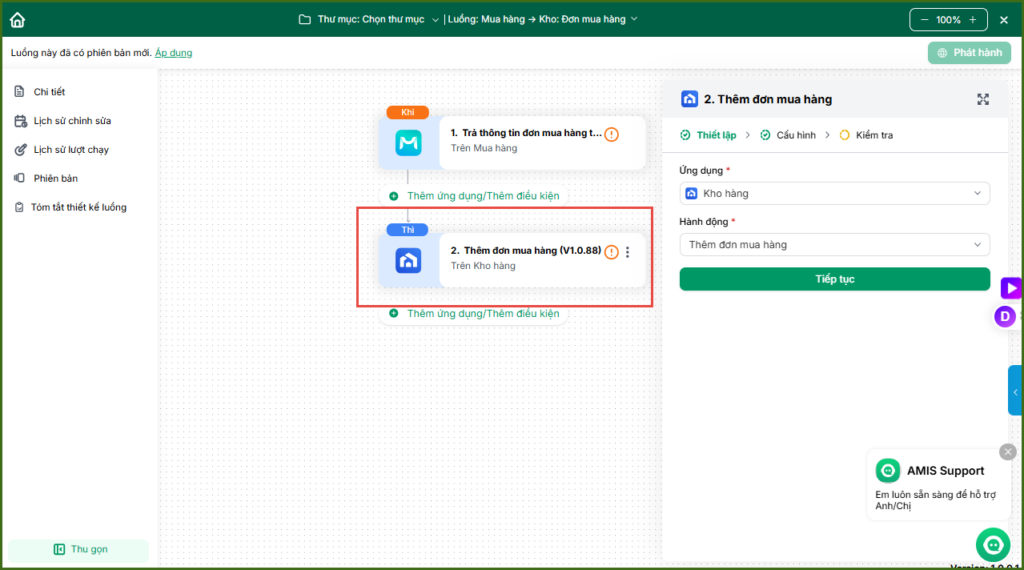Click the expand fullscreen icon in panel header
Screen dimensions: 1024x570
click(983, 99)
